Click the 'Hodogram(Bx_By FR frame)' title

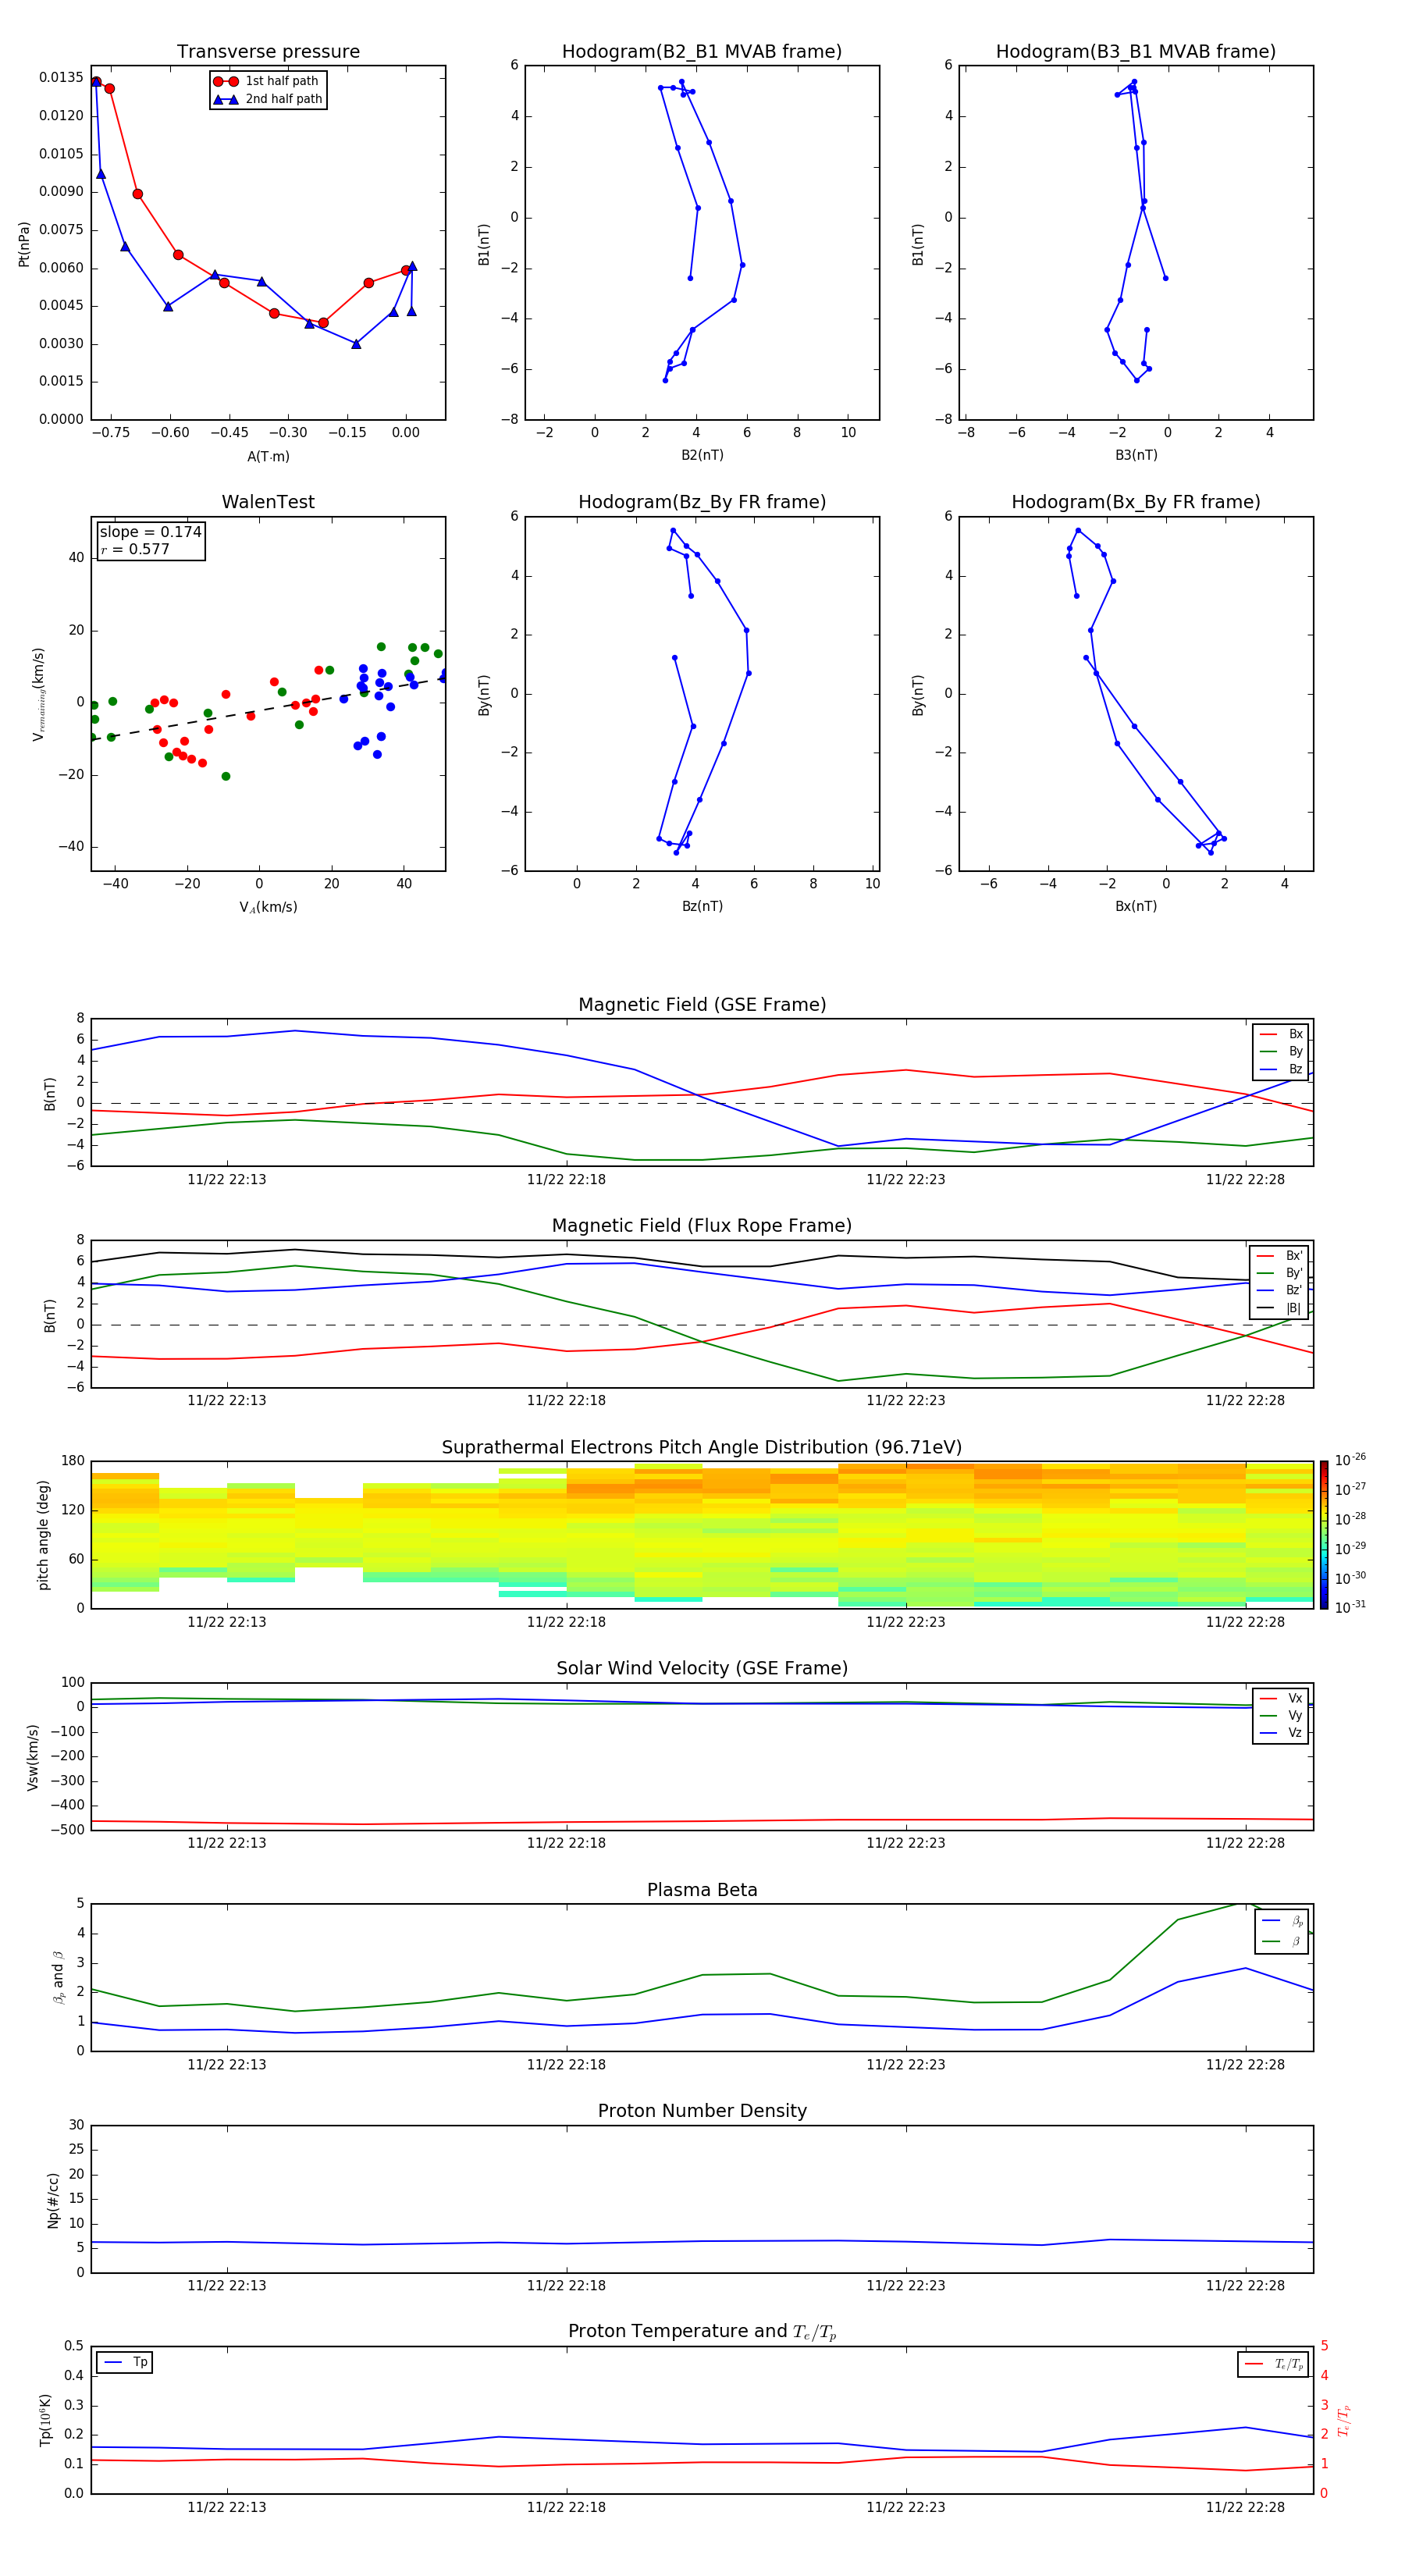pos(1136,502)
